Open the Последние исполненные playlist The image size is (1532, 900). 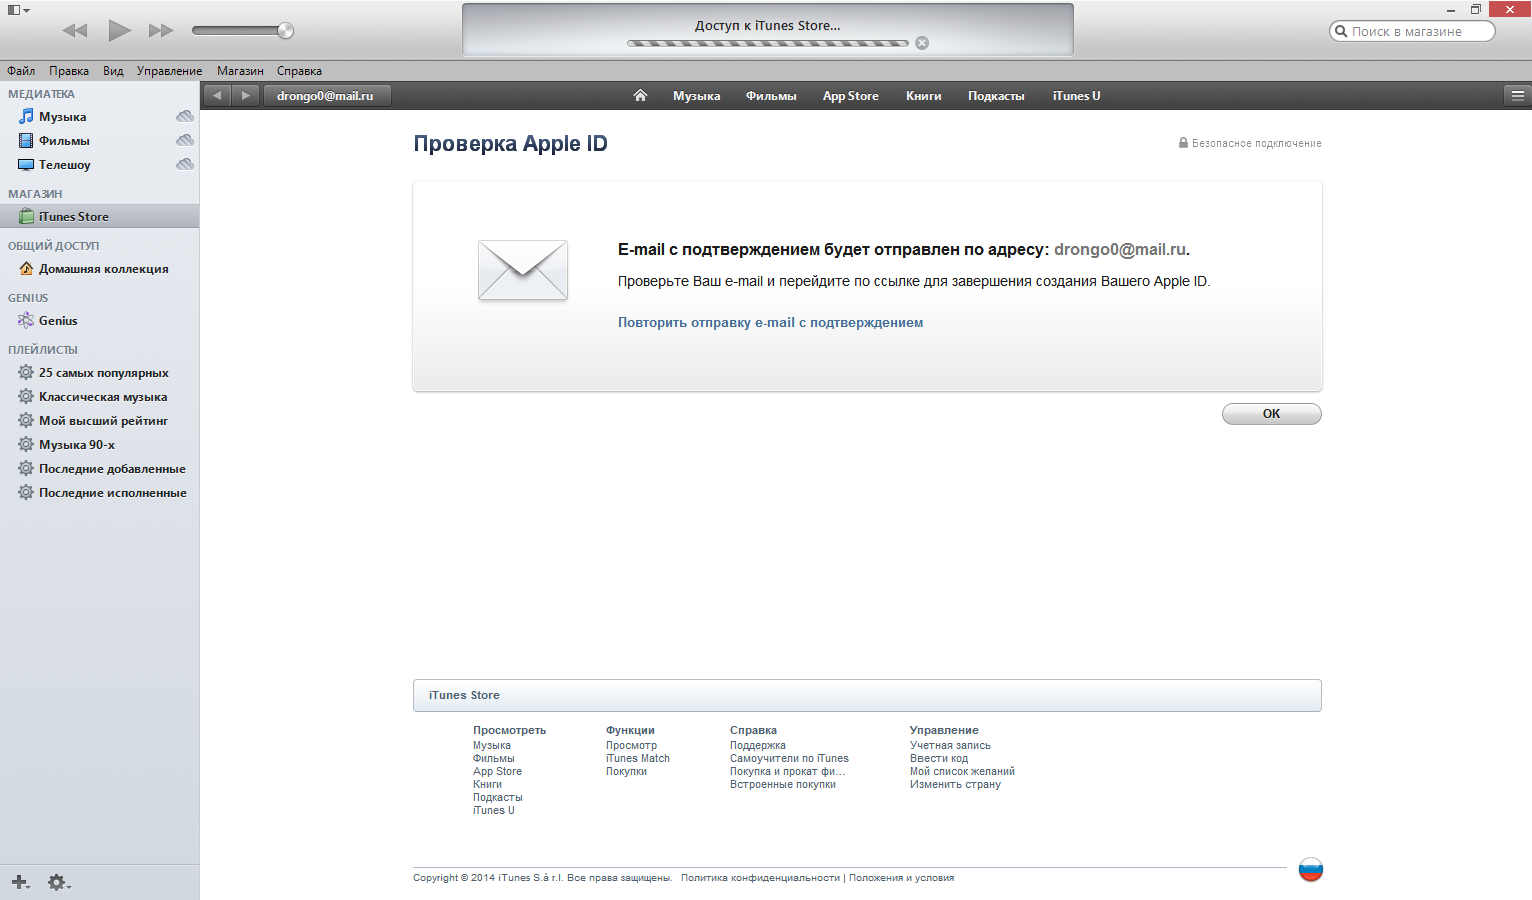112,493
